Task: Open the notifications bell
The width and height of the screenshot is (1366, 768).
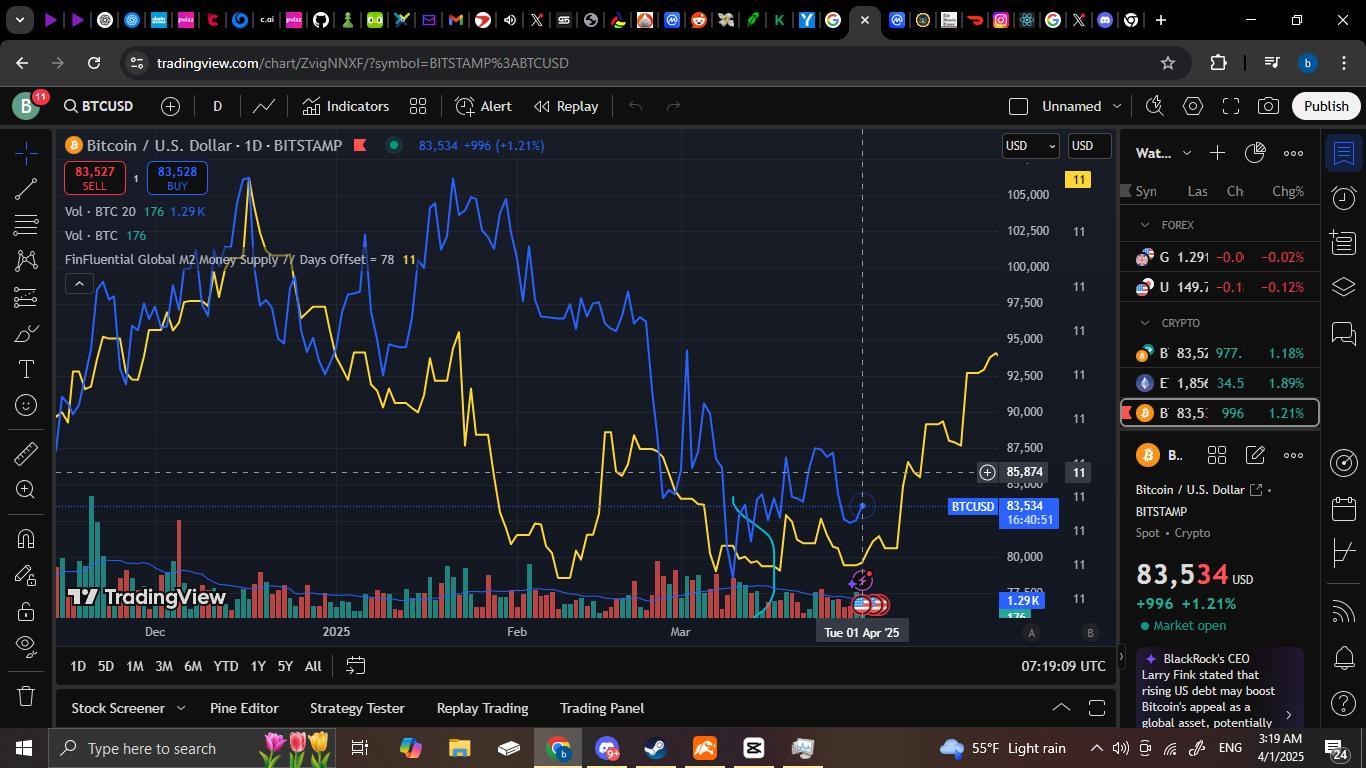Action: pos(1344,658)
